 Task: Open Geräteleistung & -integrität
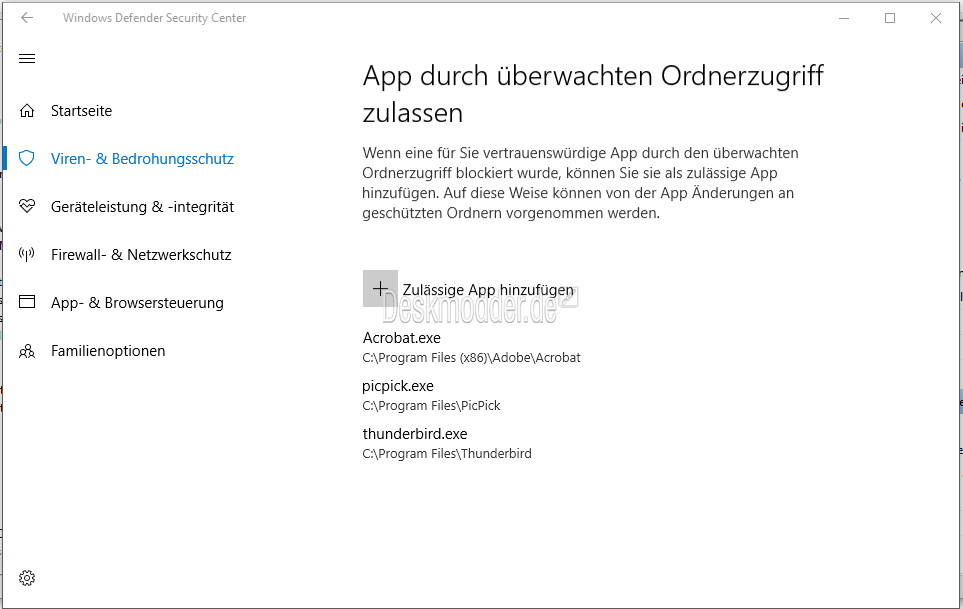click(x=142, y=207)
